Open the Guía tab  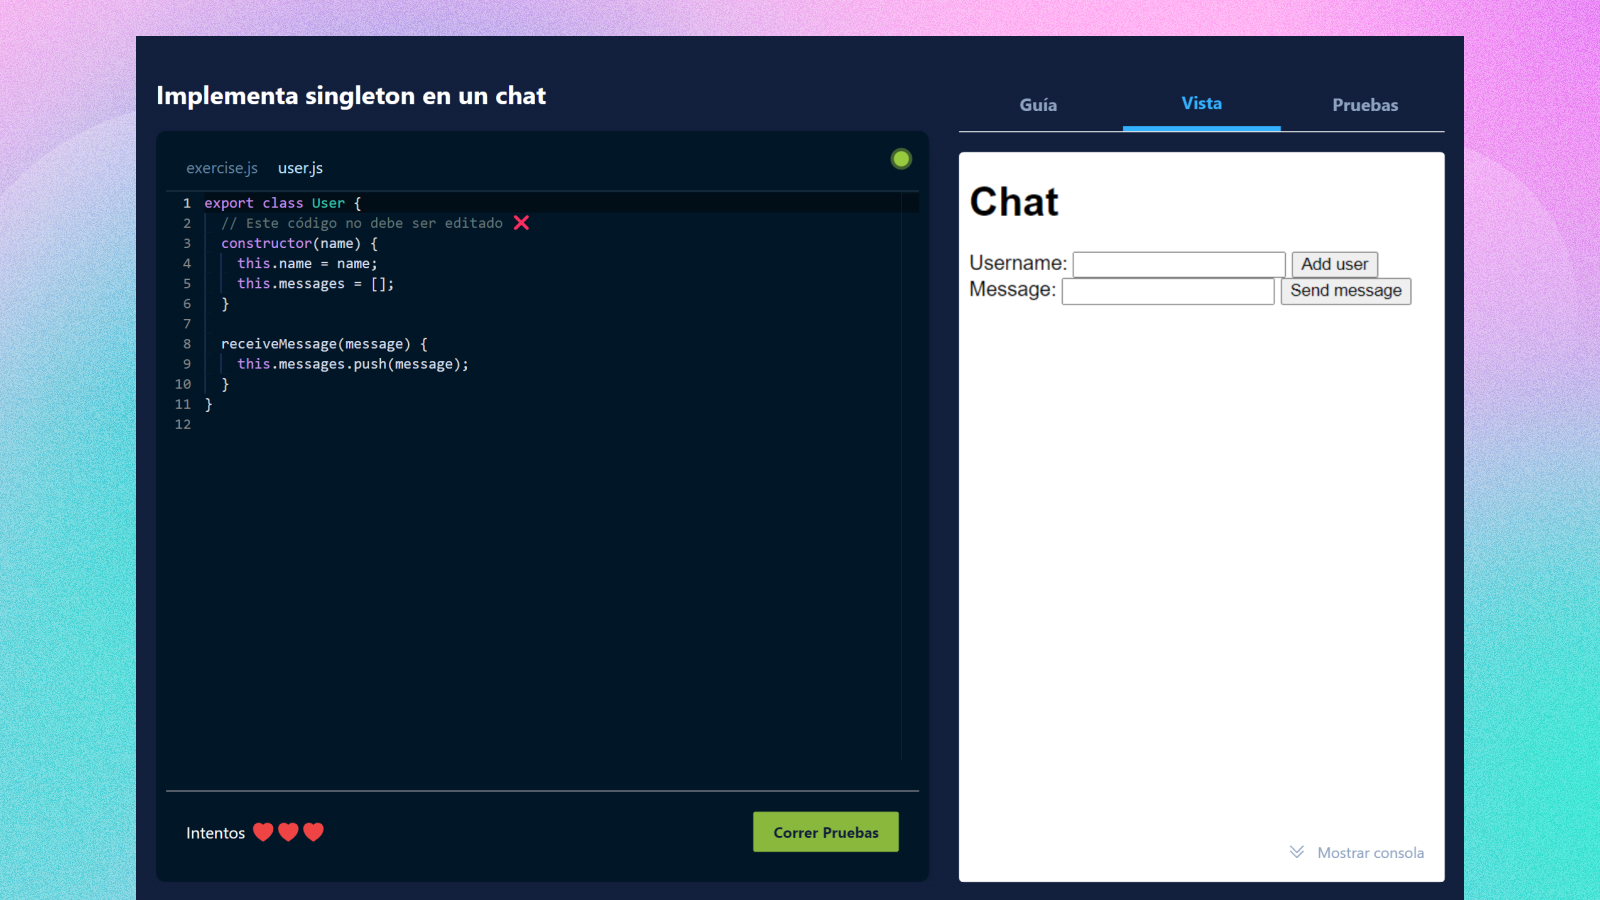(1038, 105)
